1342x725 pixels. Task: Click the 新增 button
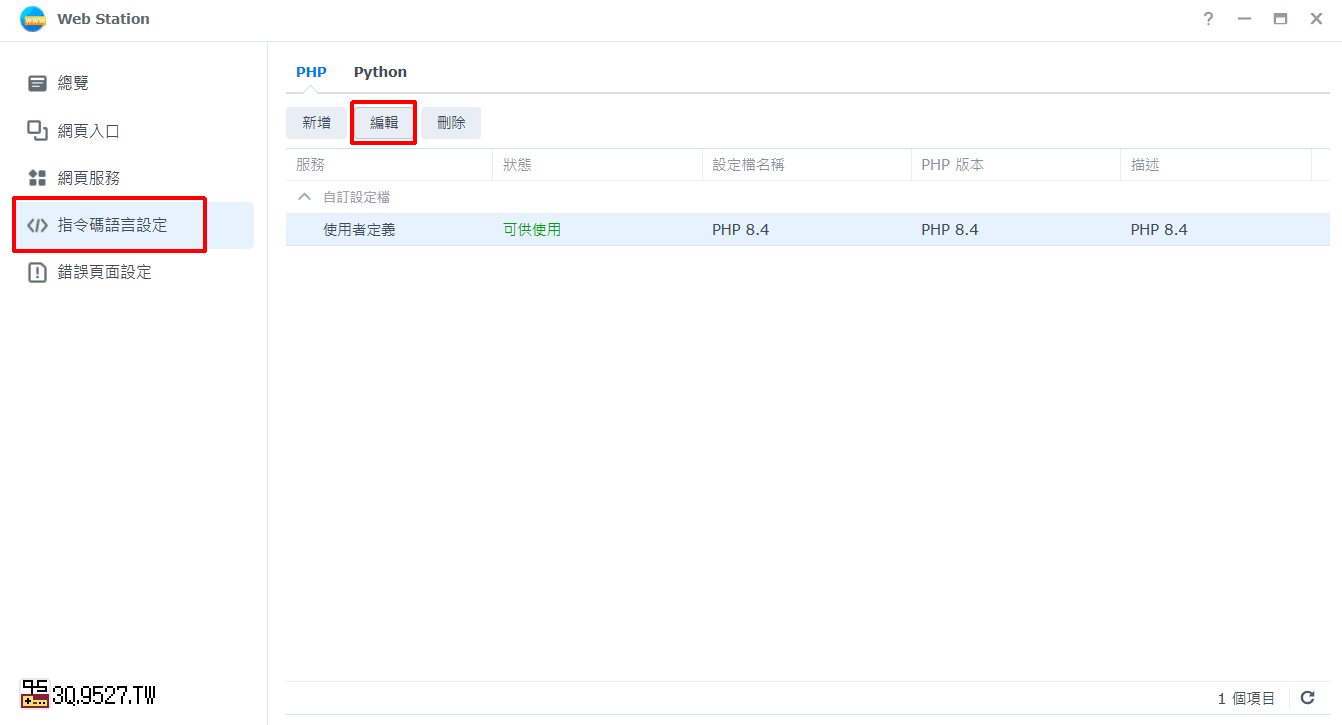pos(316,123)
